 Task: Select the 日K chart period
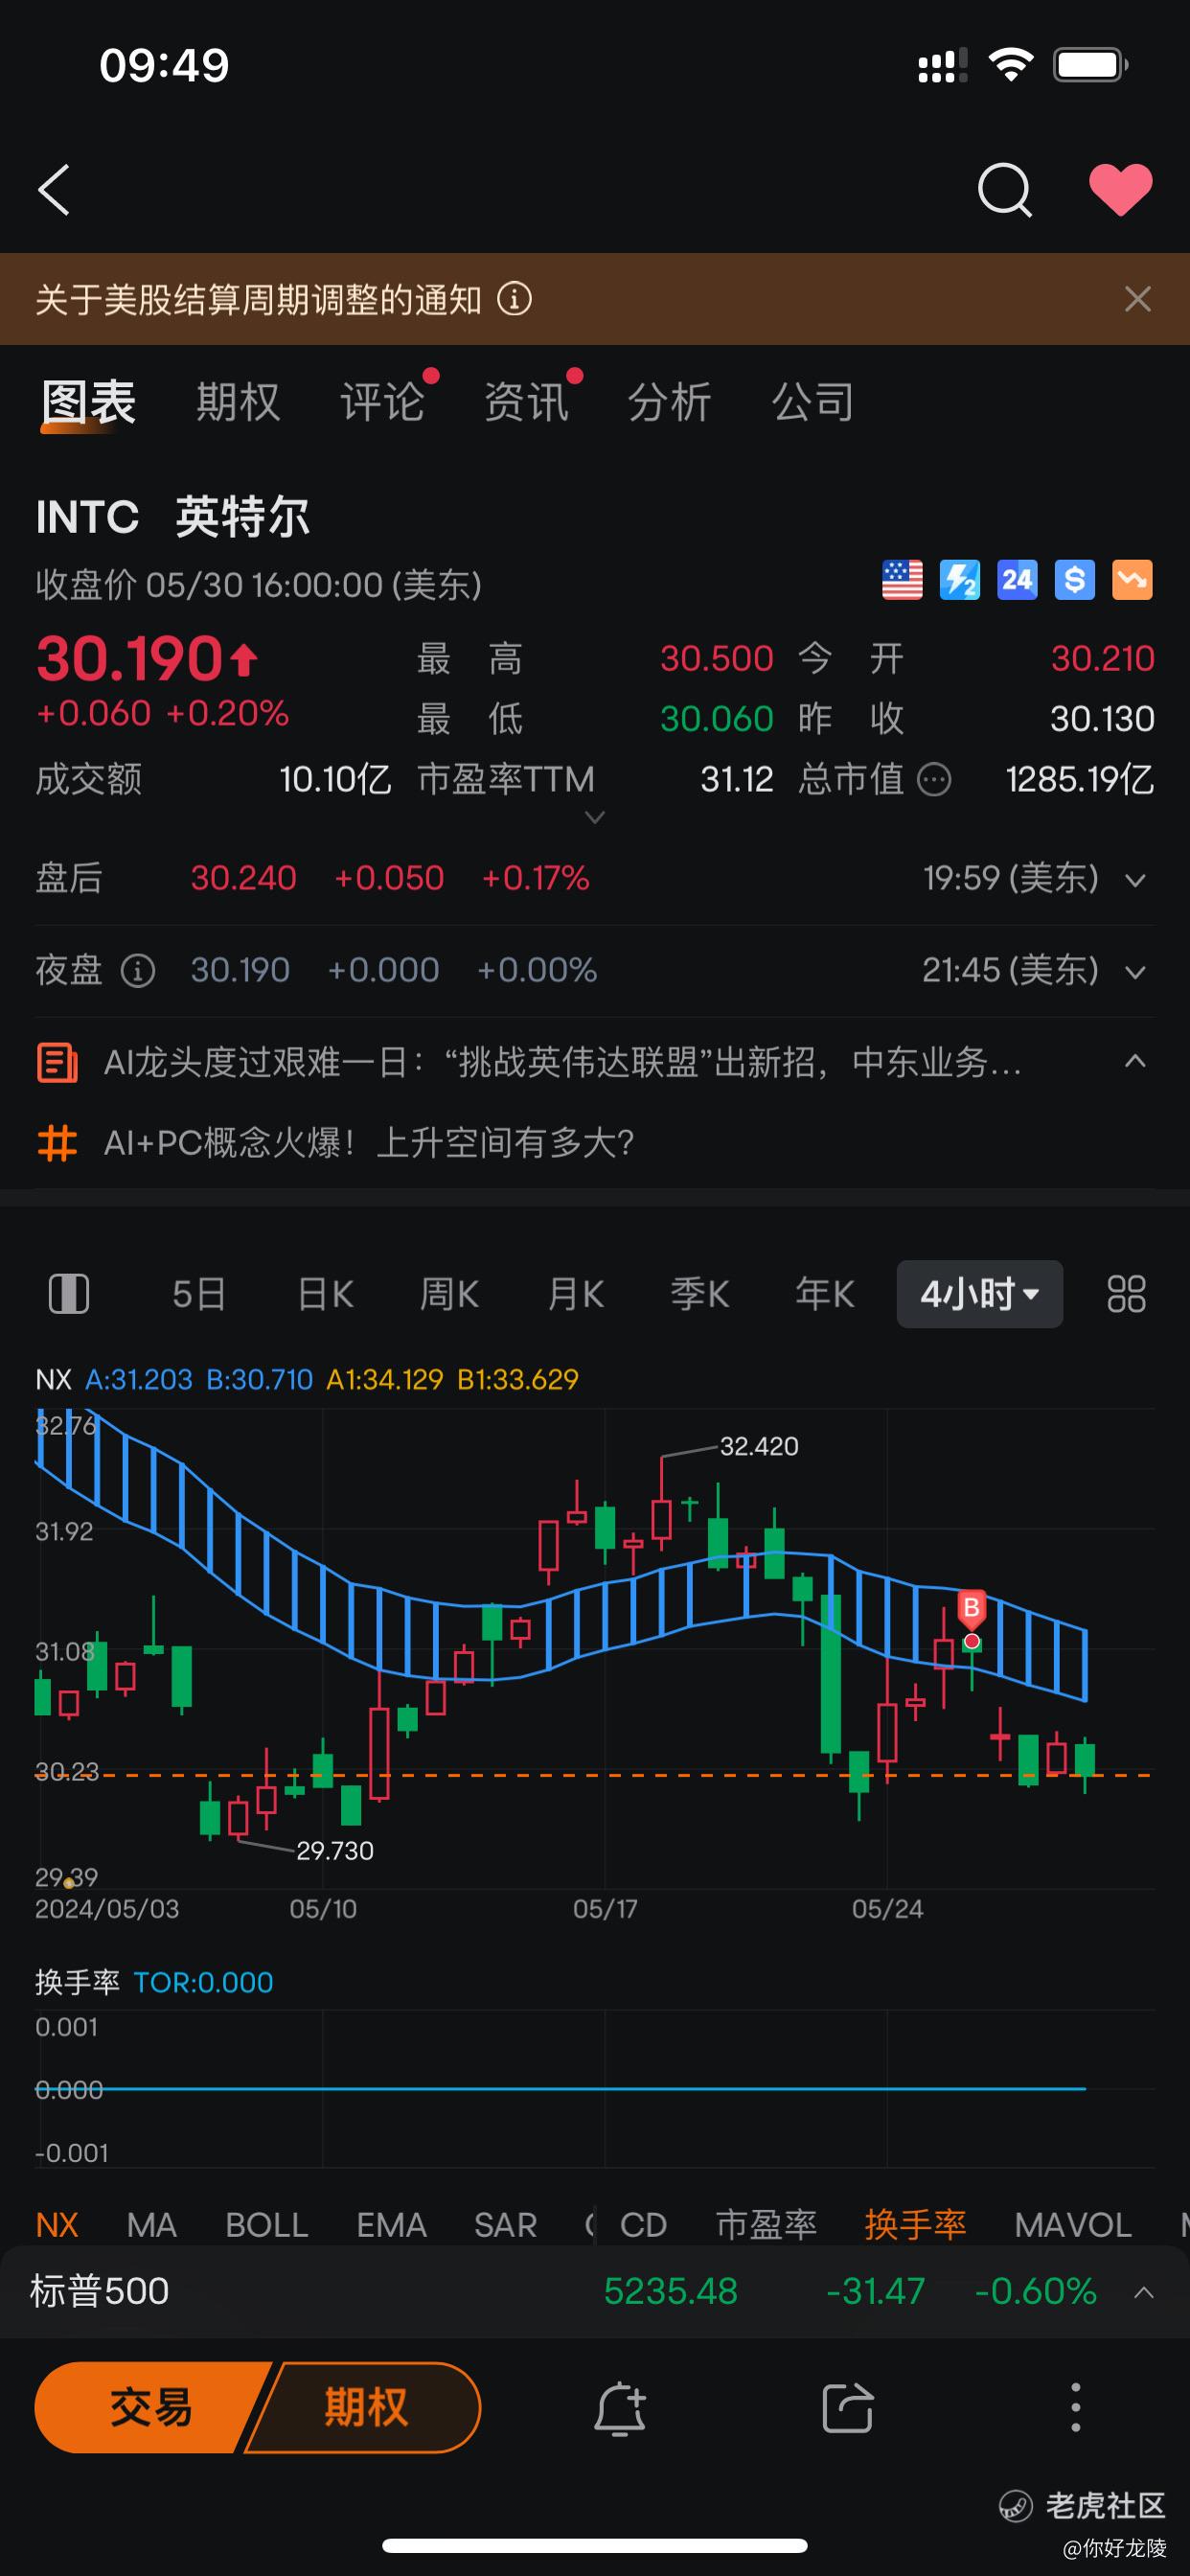pos(325,1294)
